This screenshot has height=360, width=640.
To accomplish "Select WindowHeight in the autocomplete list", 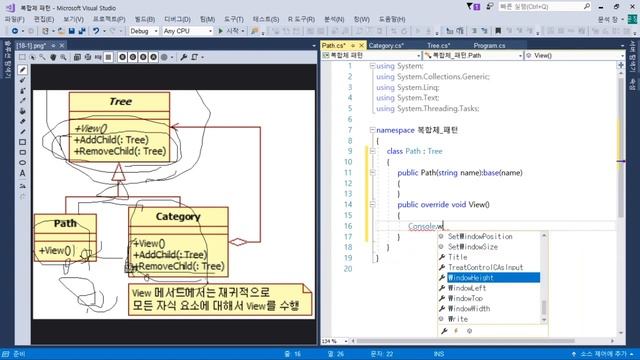I will click(493, 278).
